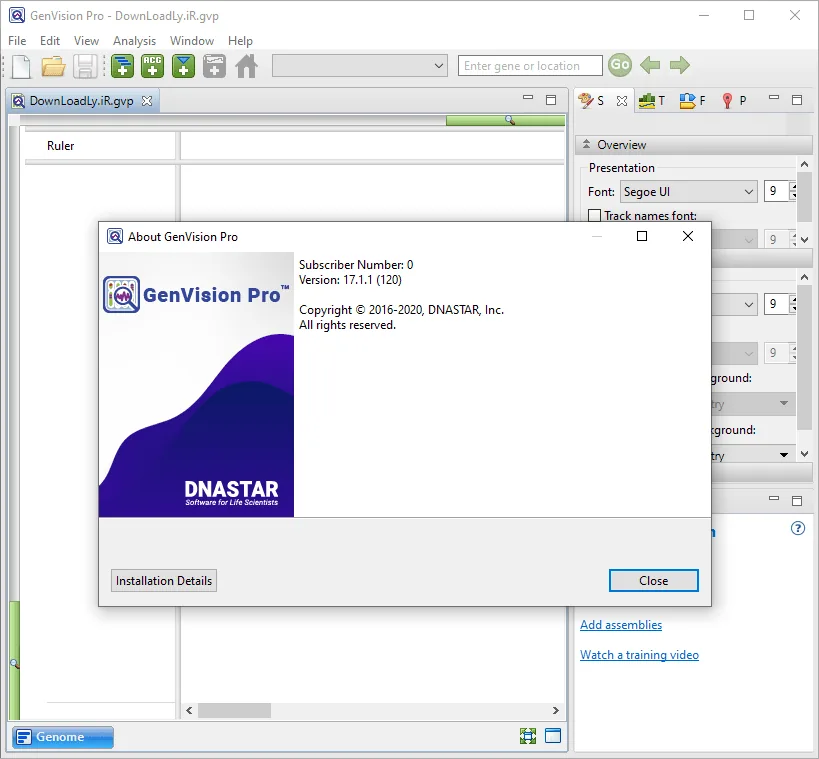Click the Enter gene or location field
The image size is (819, 759).
click(x=530, y=66)
